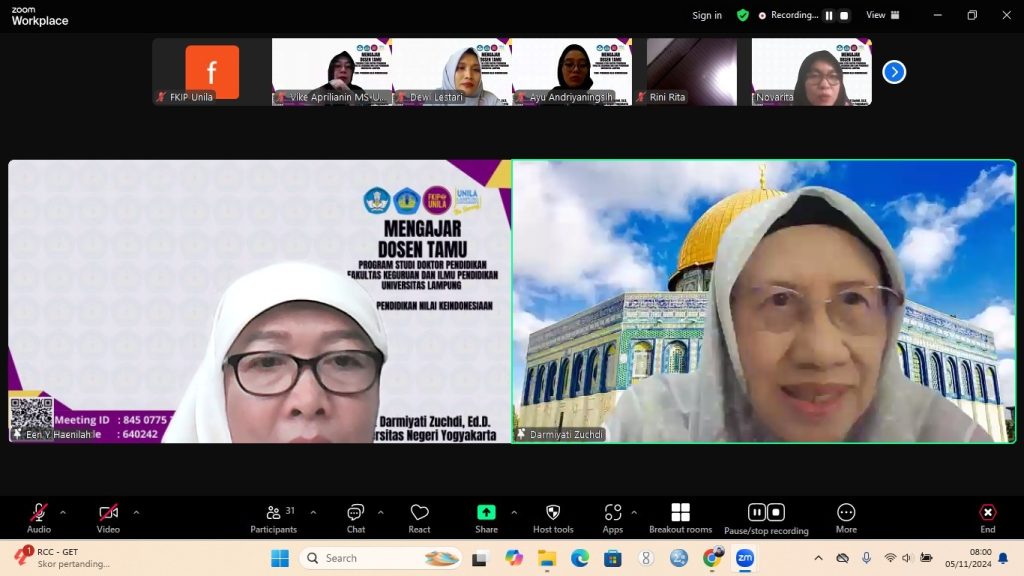
Task: Expand the video settings arrow
Action: pyautogui.click(x=136, y=512)
